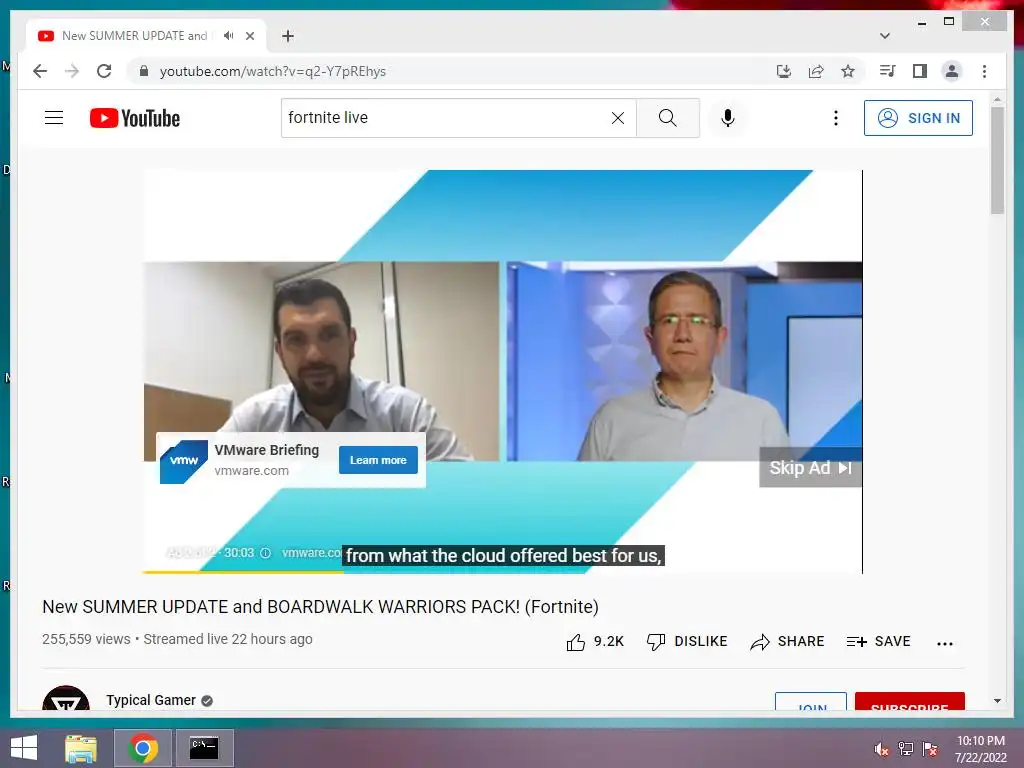Mute tab via speaker icon on tab

[x=228, y=36]
